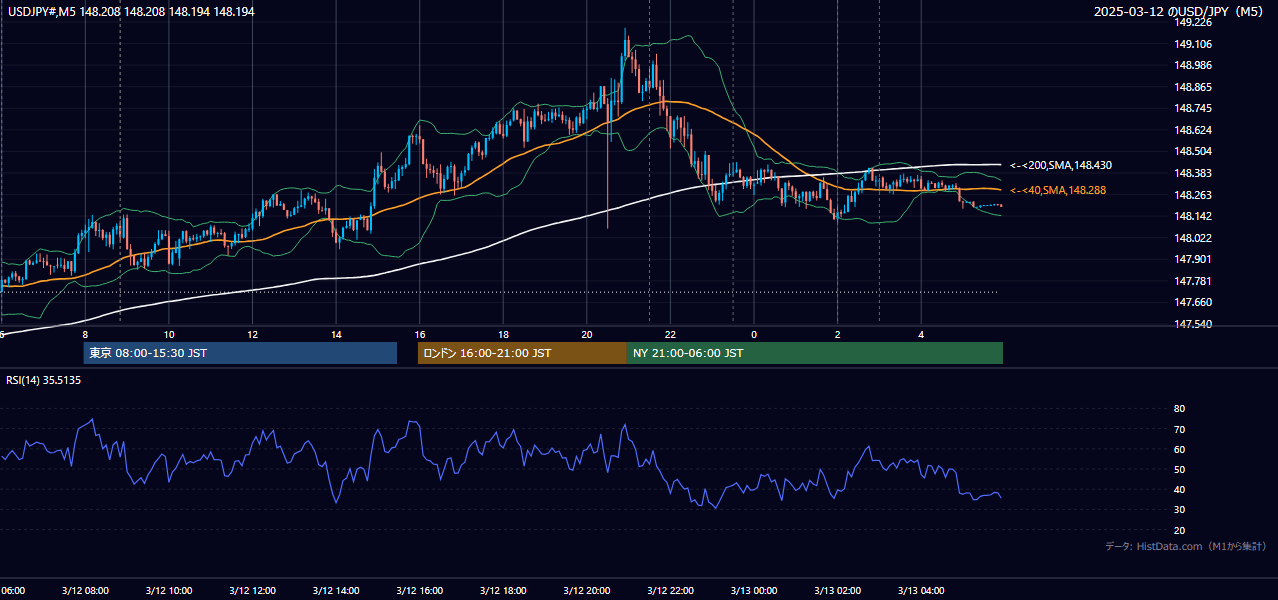Click hour label 22 under the candlestick chart
Screen dimensions: 1278x600
tap(670, 334)
